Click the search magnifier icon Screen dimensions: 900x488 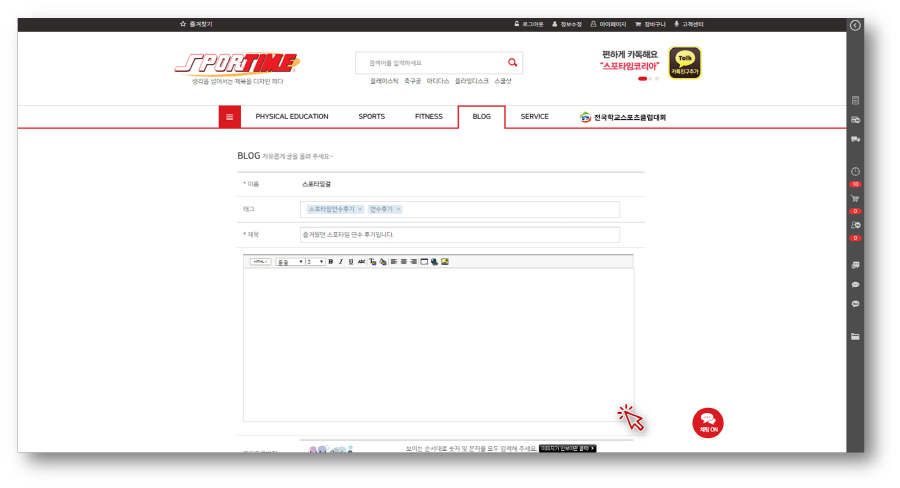(x=512, y=62)
